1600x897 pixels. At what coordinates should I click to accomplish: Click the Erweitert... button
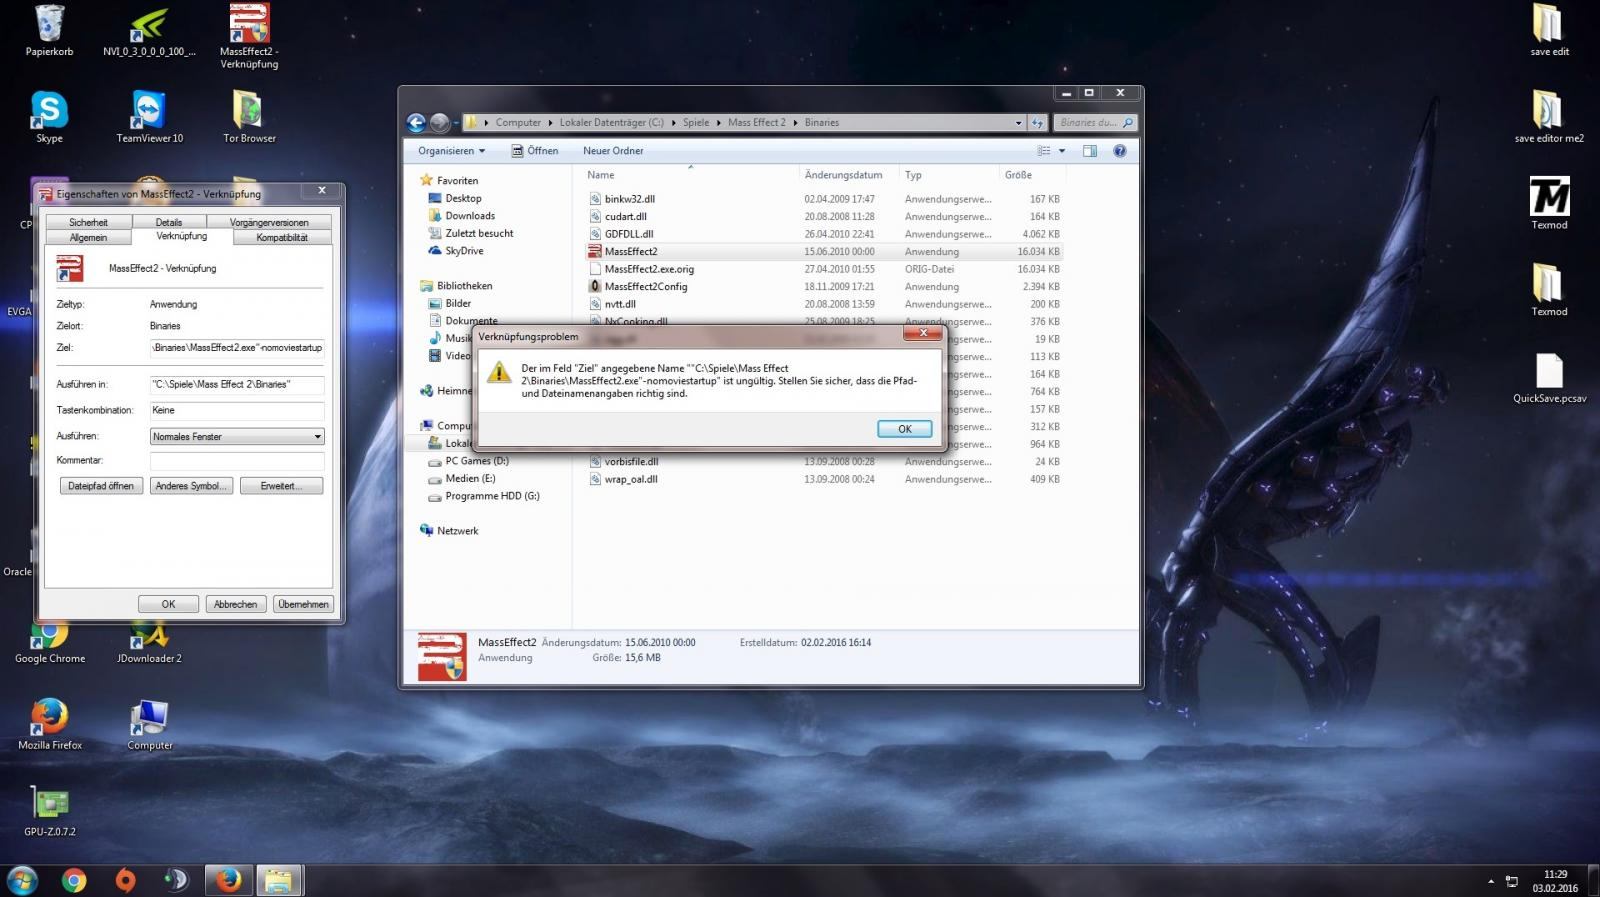(281, 486)
